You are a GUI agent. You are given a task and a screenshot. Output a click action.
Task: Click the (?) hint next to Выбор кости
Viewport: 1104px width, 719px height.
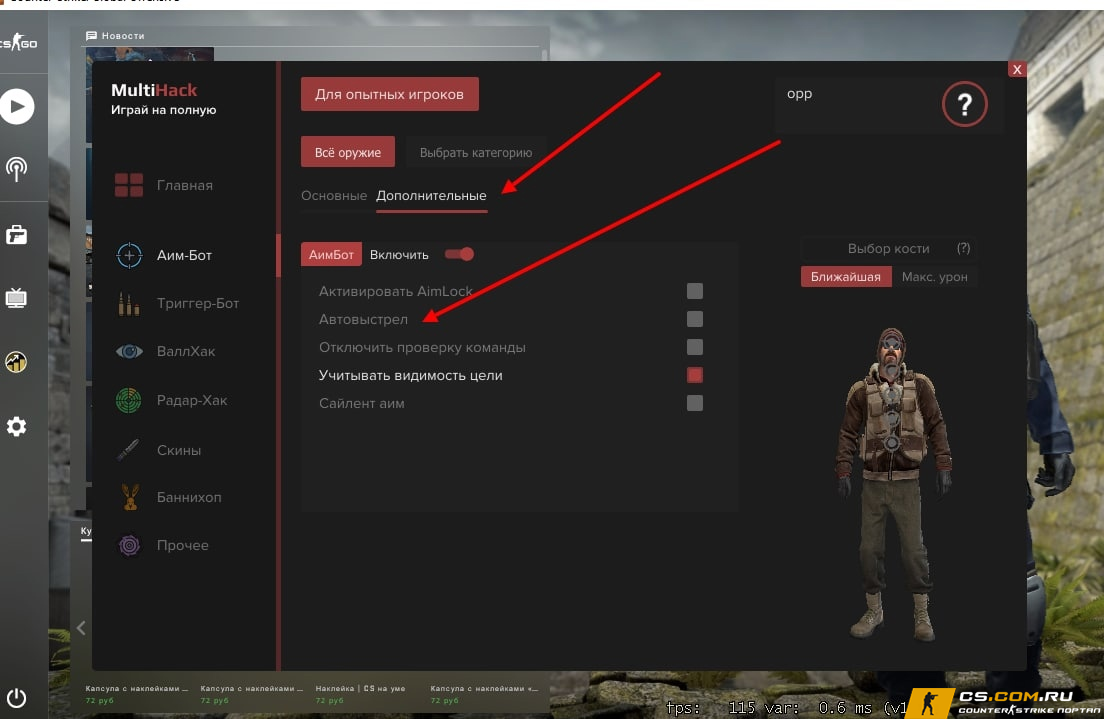[963, 248]
